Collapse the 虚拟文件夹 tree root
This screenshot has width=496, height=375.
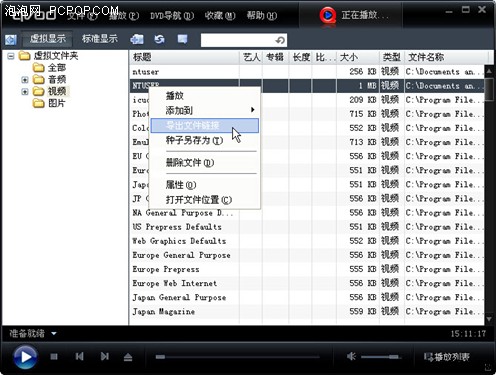coord(11,56)
